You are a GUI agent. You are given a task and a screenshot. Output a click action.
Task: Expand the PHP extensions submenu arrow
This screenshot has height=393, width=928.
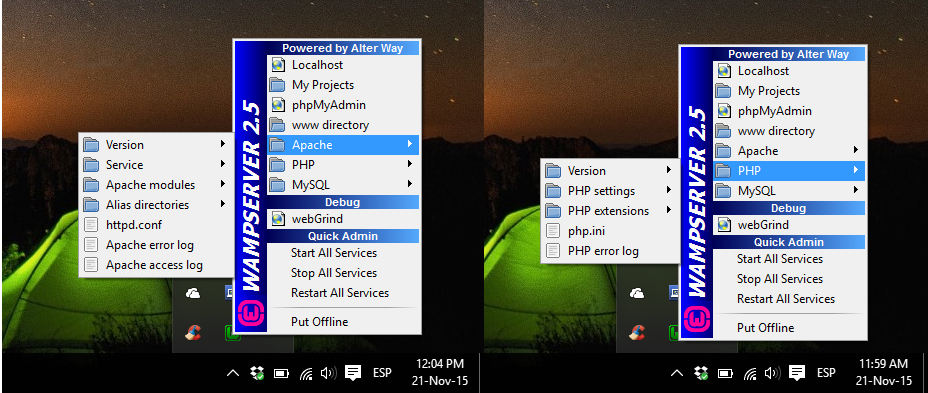click(x=669, y=210)
